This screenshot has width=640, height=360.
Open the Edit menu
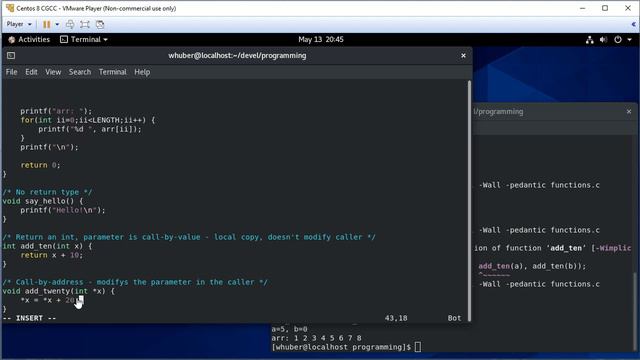pyautogui.click(x=31, y=72)
